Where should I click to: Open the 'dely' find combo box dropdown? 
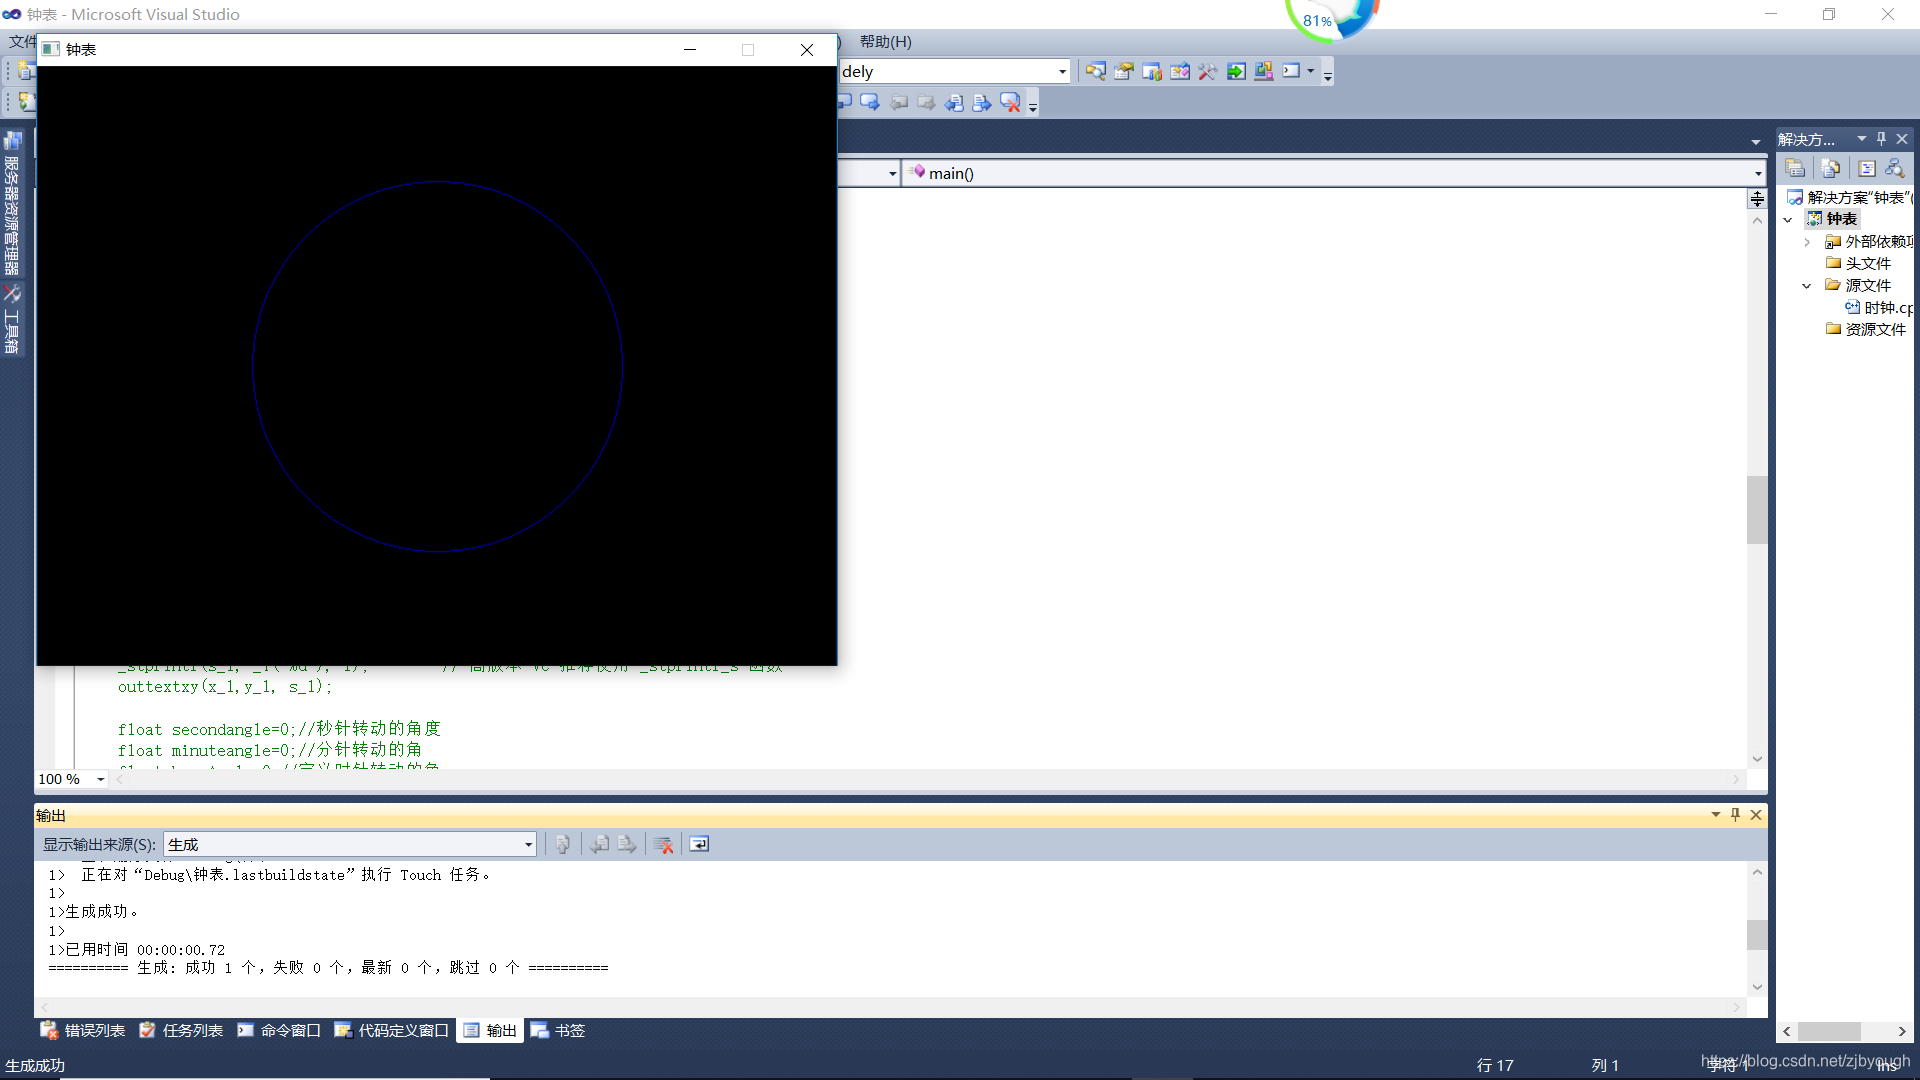tap(1062, 72)
